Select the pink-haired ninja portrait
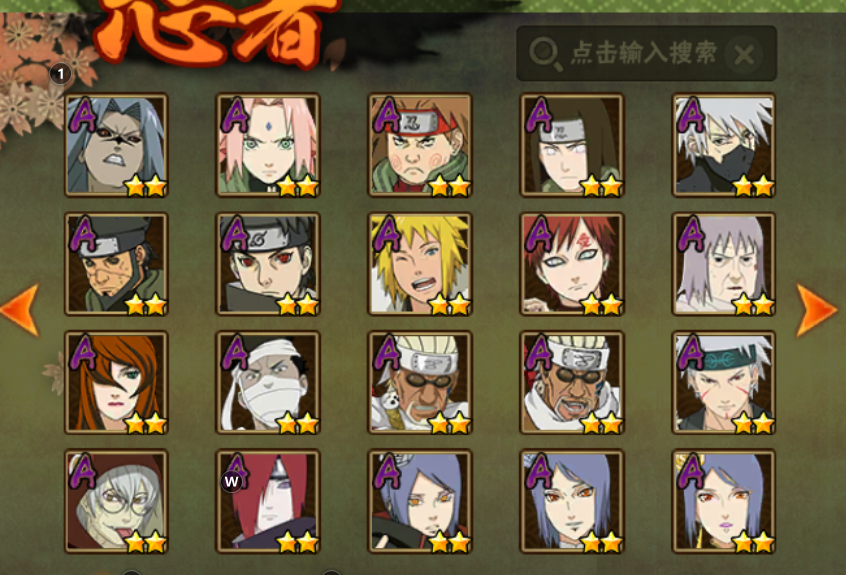The height and width of the screenshot is (575, 846). (x=268, y=145)
